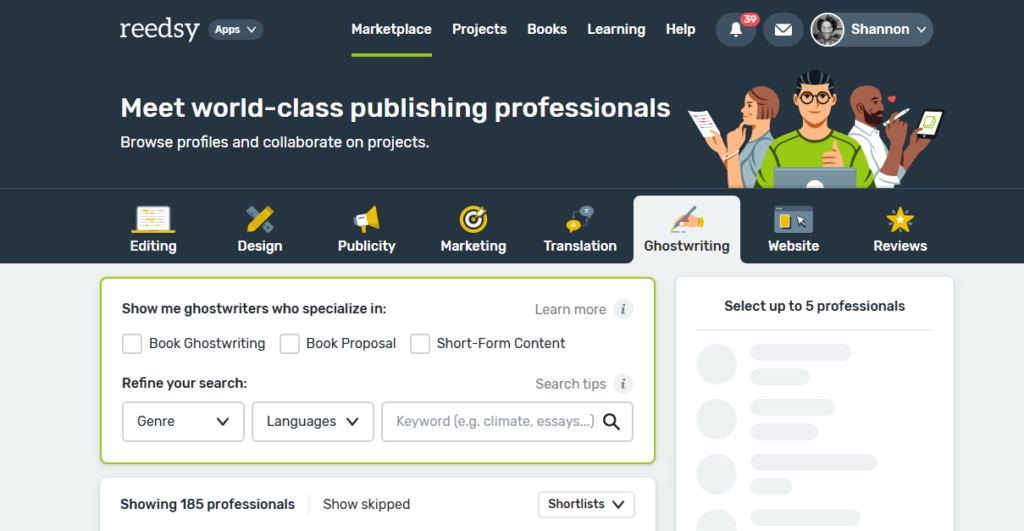Select the Design category icon
Viewport: 1024px width, 531px height.
(260, 219)
